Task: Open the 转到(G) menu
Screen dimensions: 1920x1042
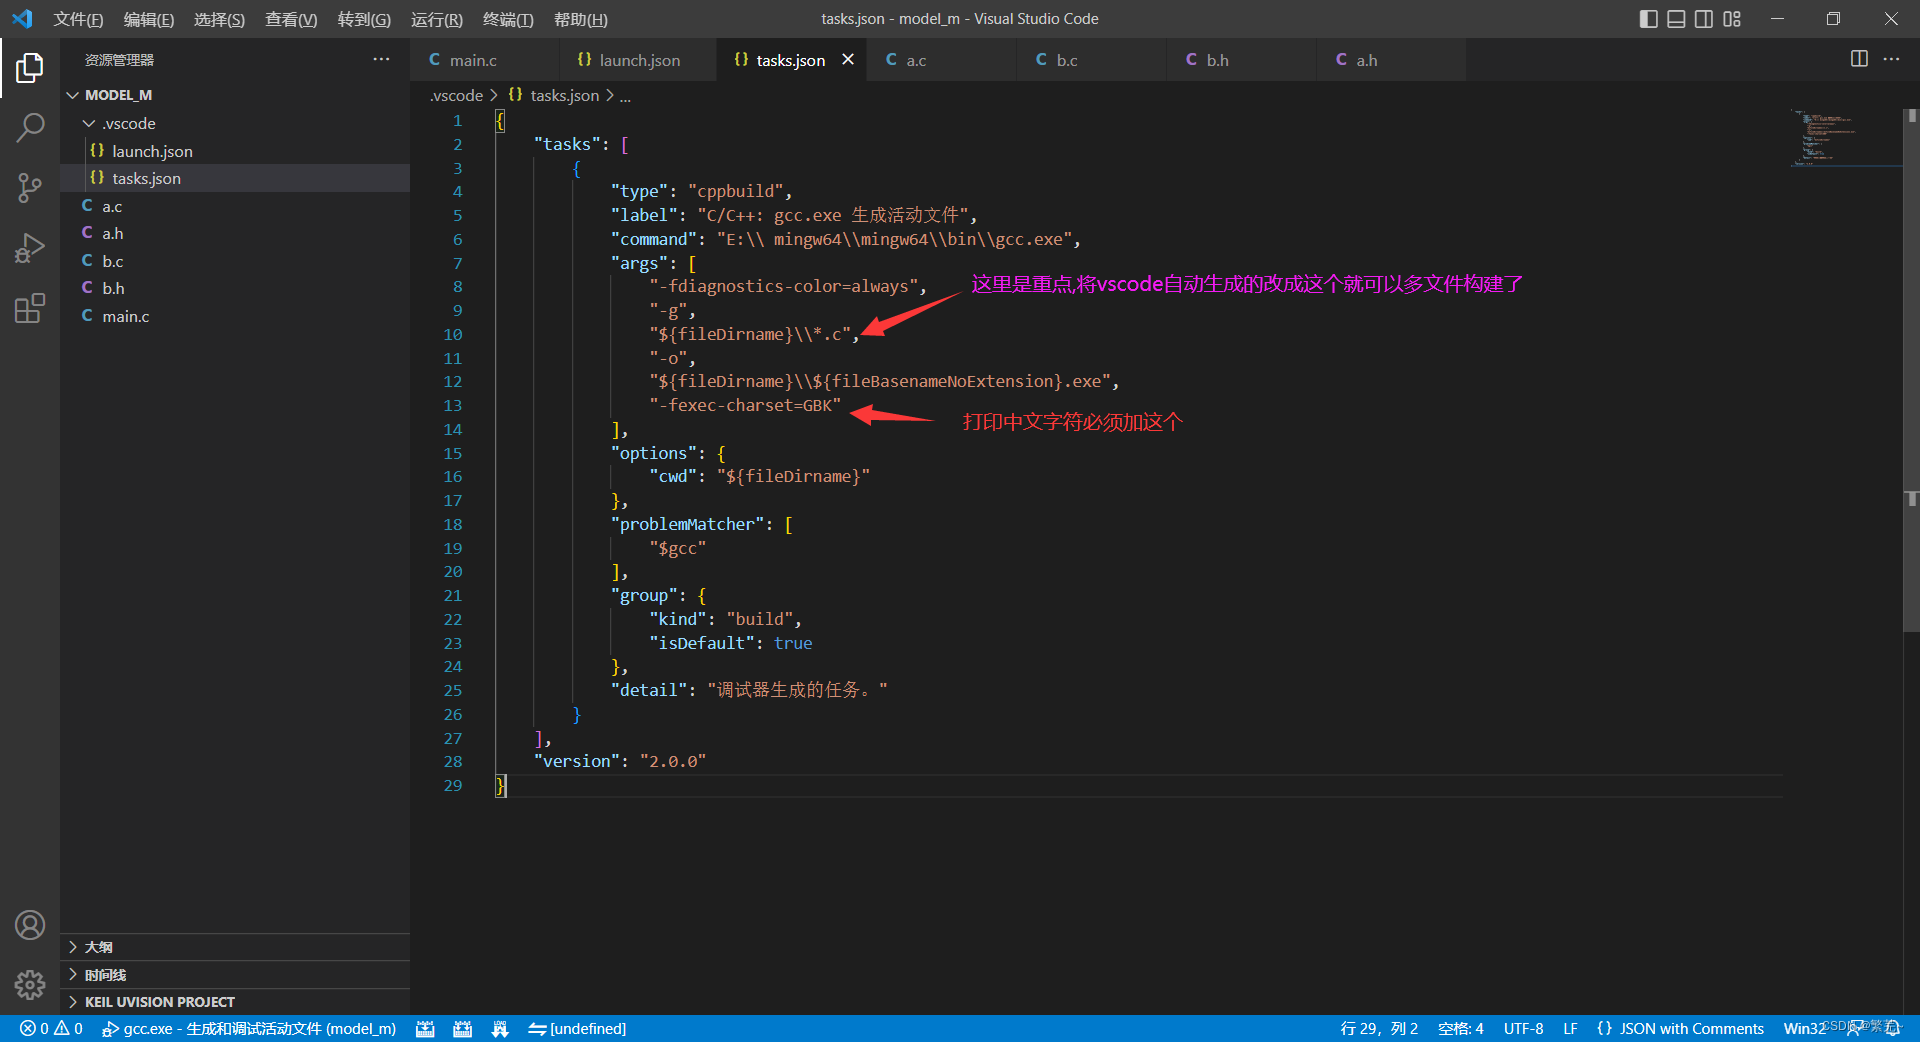Action: click(364, 19)
